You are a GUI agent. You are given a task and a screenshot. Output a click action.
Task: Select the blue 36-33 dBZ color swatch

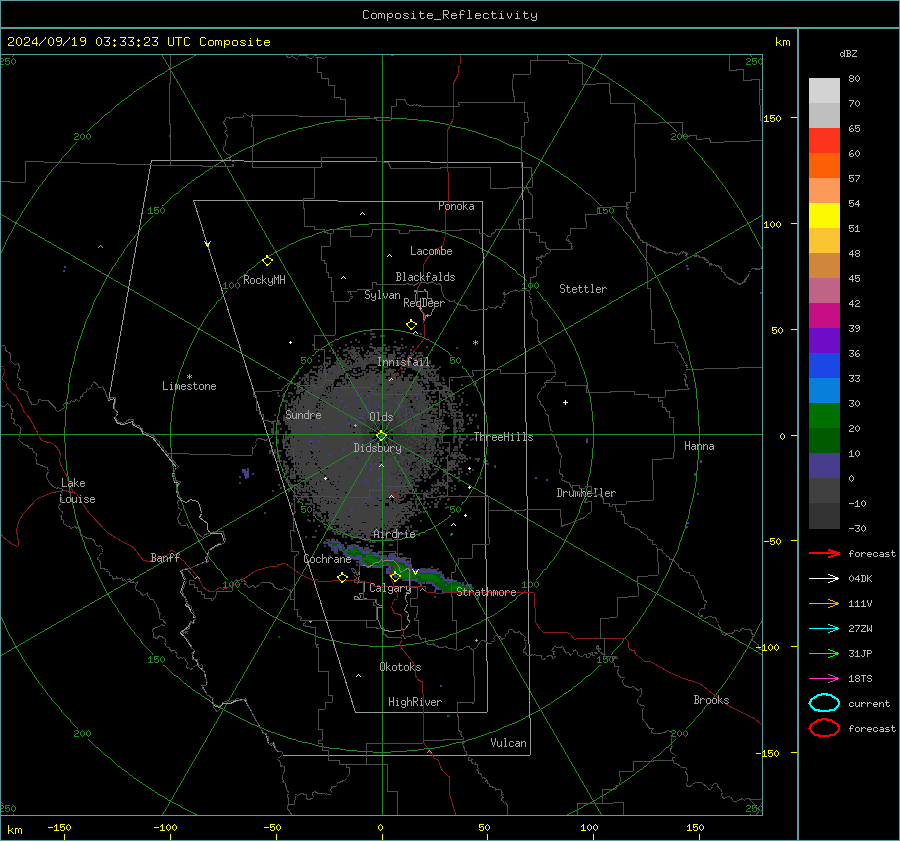(824, 365)
